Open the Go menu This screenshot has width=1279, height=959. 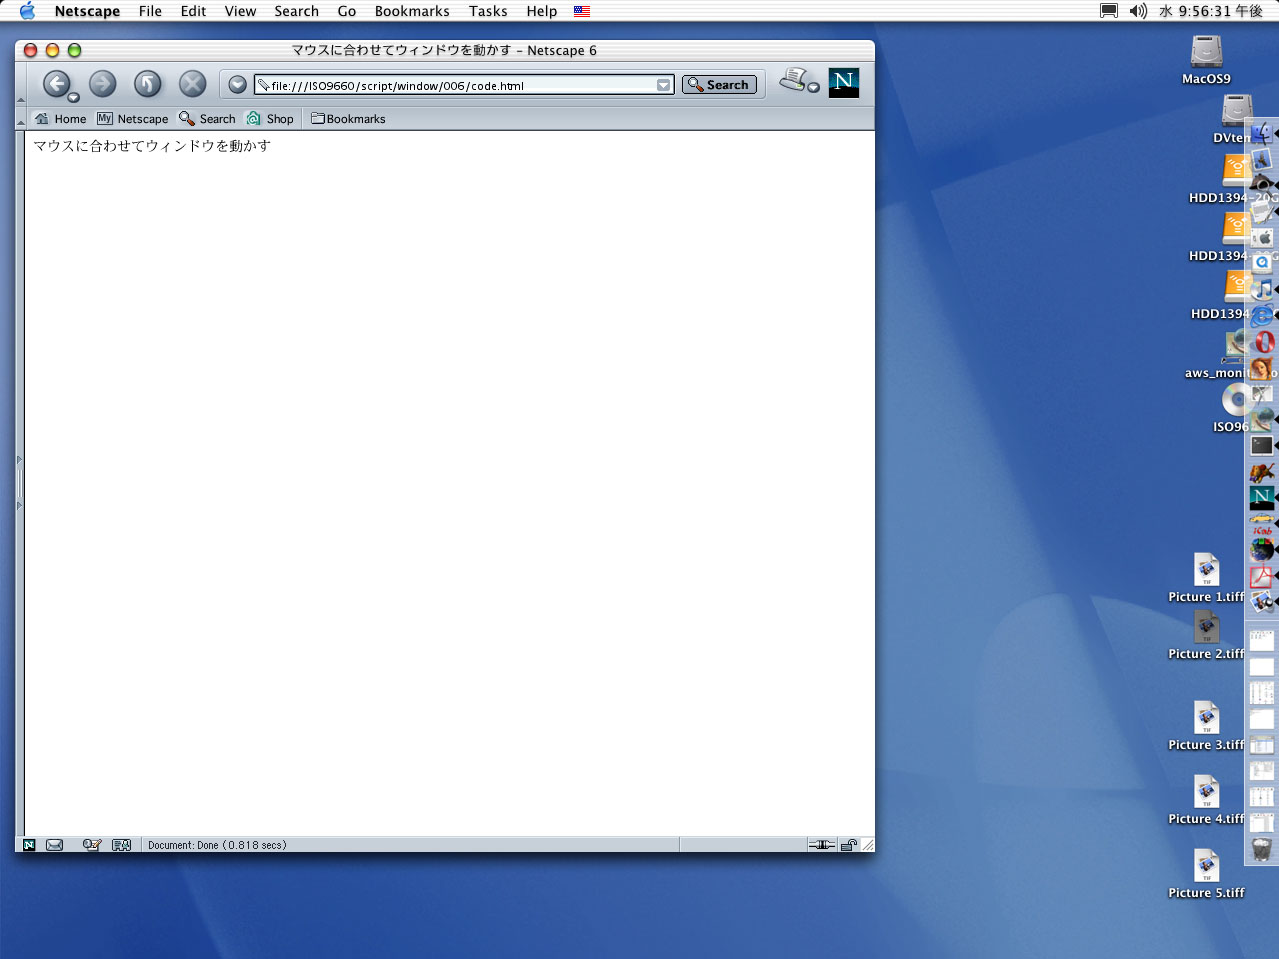tap(347, 11)
